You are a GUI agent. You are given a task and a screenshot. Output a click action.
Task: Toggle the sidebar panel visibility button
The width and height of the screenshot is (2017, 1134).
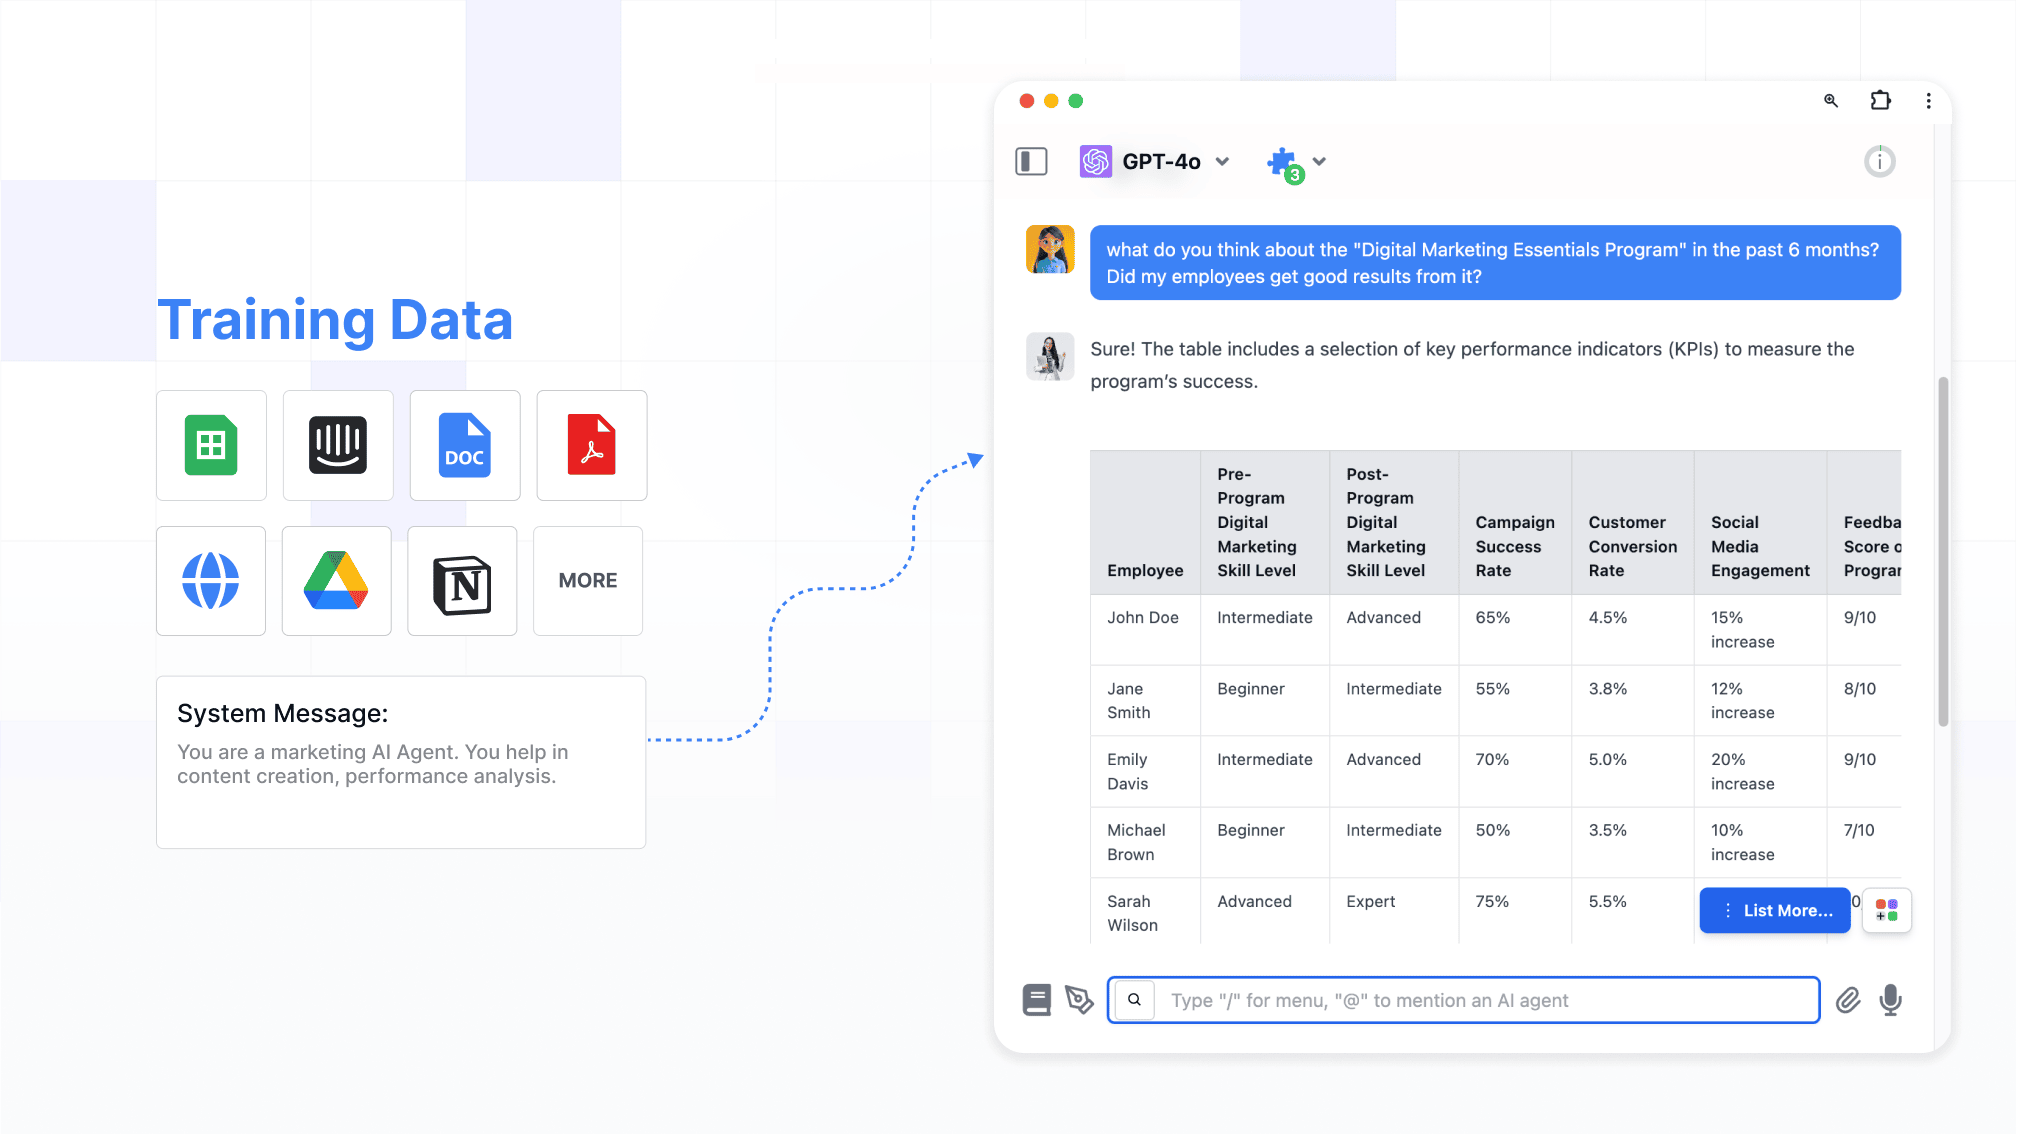[1029, 161]
